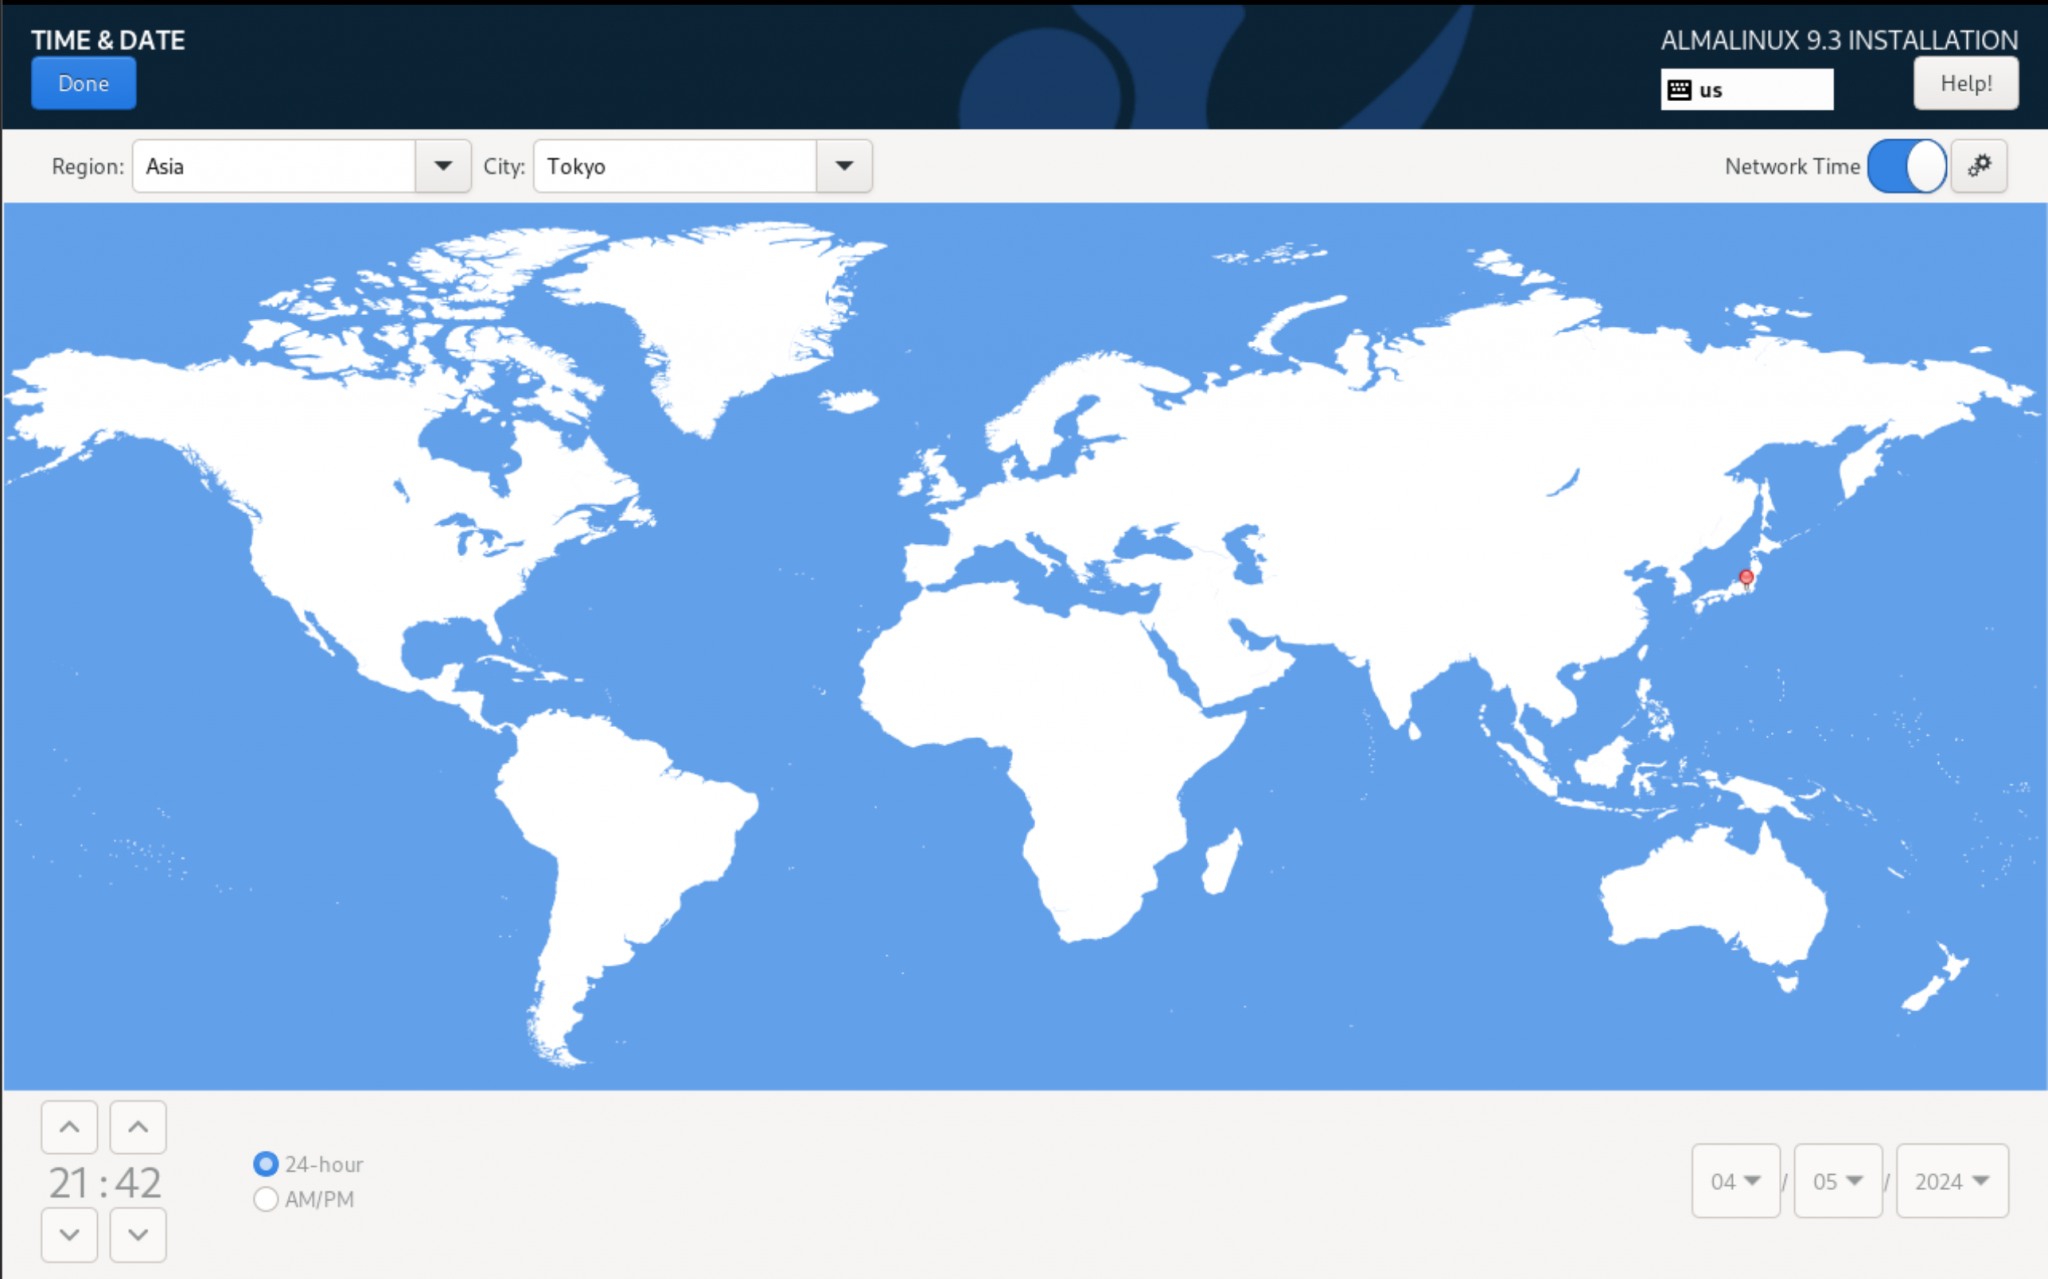The image size is (2048, 1279).
Task: Click the up arrow to increase minutes
Action: (138, 1126)
